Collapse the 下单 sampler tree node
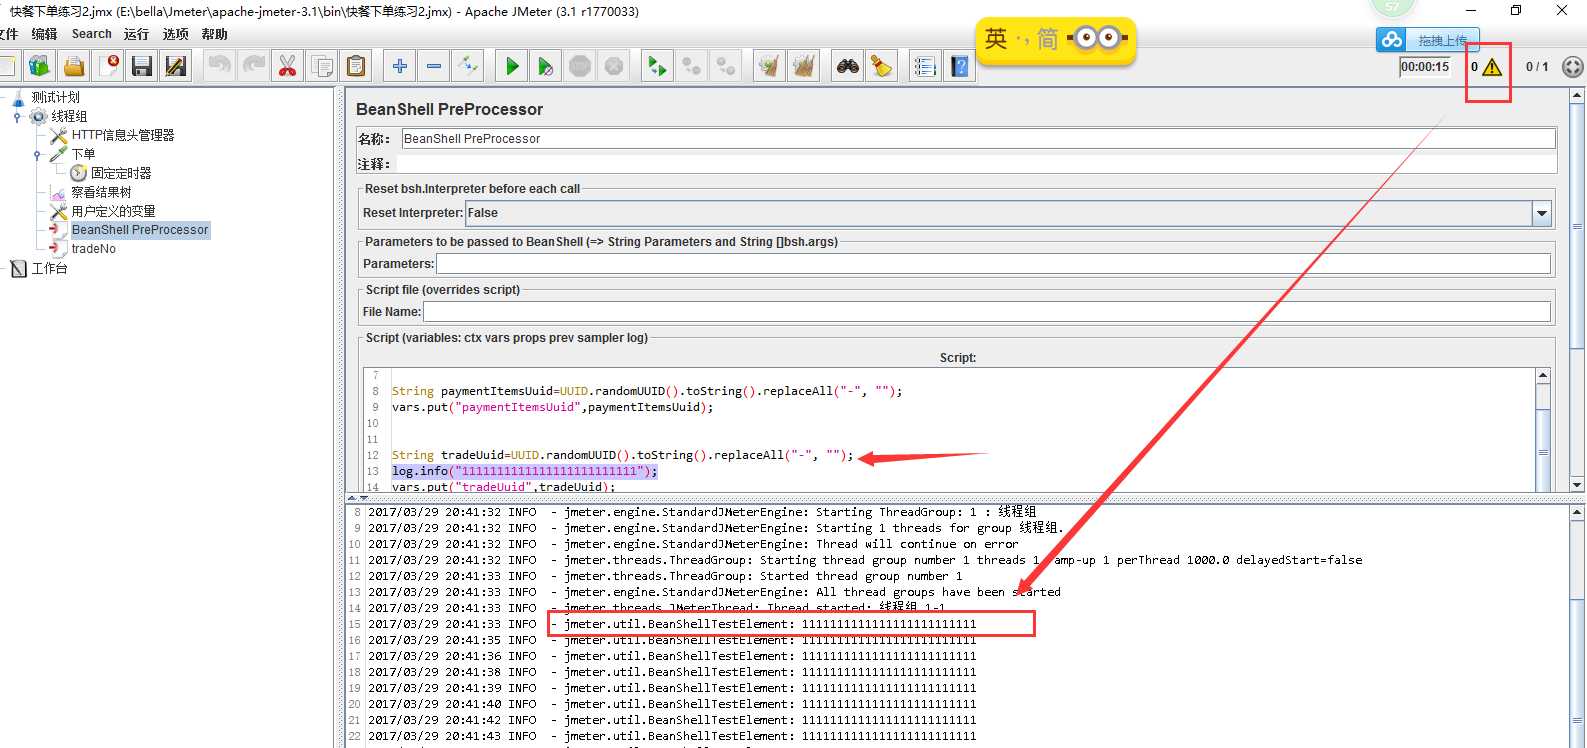 coord(37,155)
